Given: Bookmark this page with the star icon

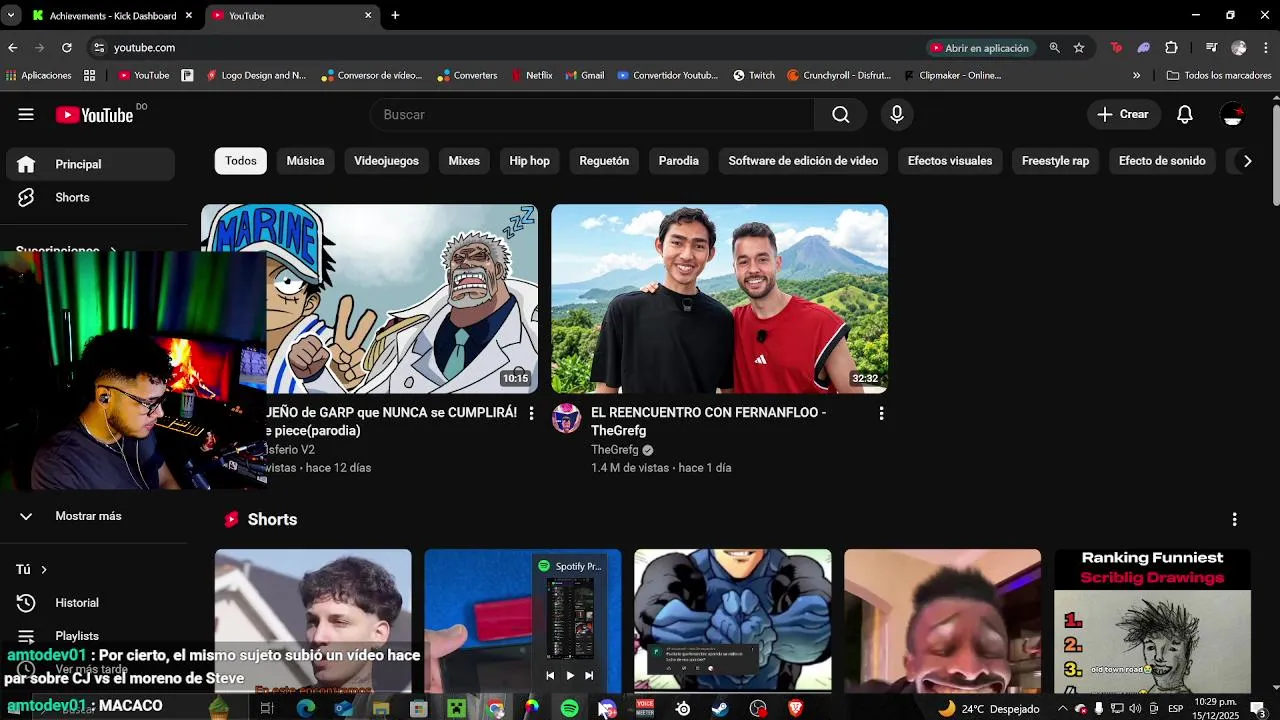Looking at the screenshot, I should coord(1079,47).
